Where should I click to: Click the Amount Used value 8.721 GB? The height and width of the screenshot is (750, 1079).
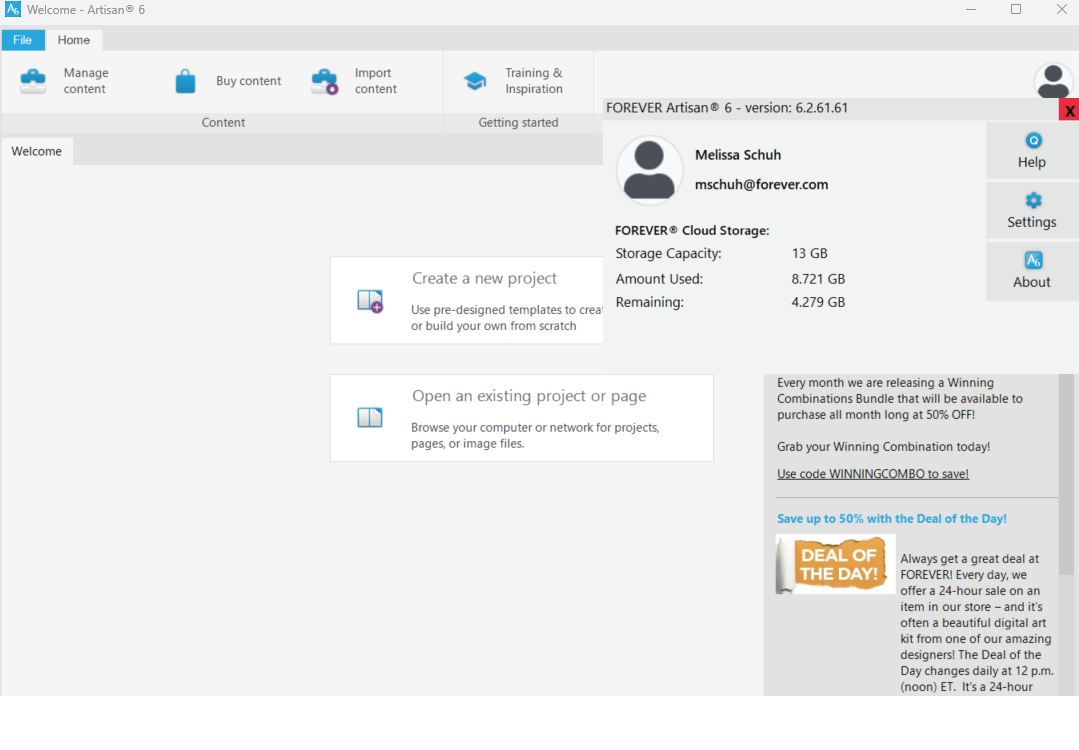pyautogui.click(x=818, y=279)
